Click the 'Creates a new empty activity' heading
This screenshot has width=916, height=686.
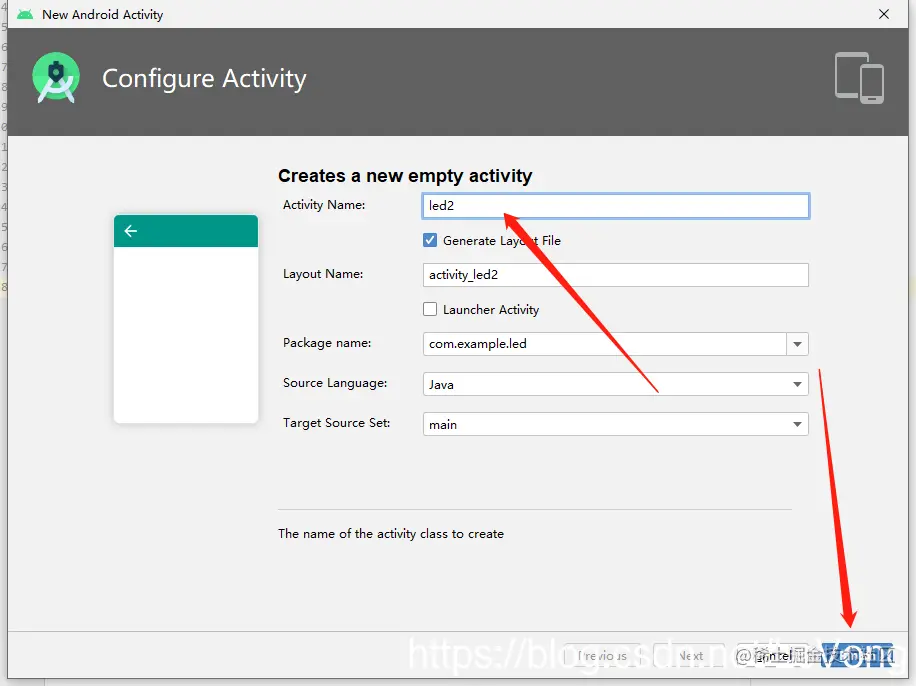click(405, 175)
